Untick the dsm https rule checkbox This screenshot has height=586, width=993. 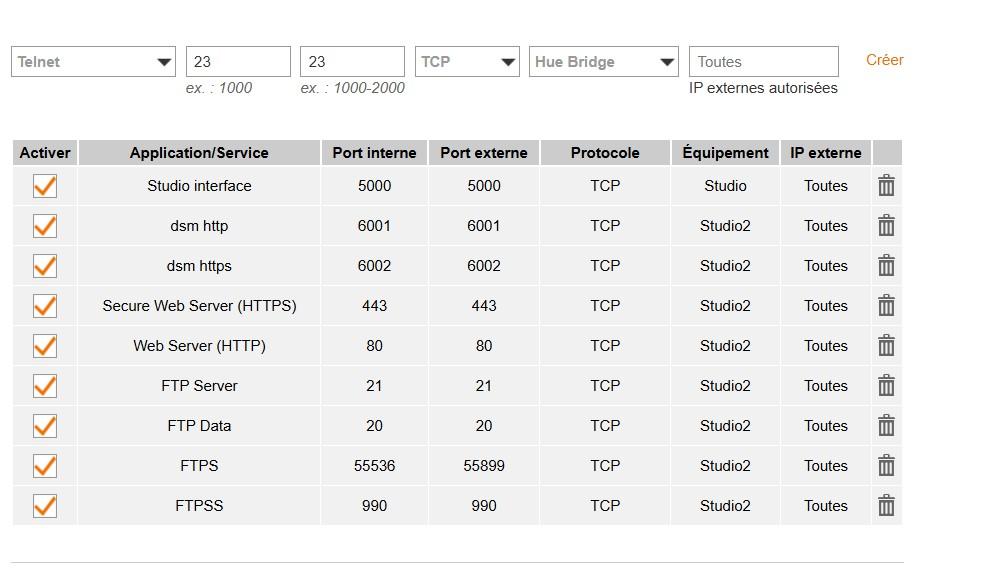pyautogui.click(x=45, y=266)
